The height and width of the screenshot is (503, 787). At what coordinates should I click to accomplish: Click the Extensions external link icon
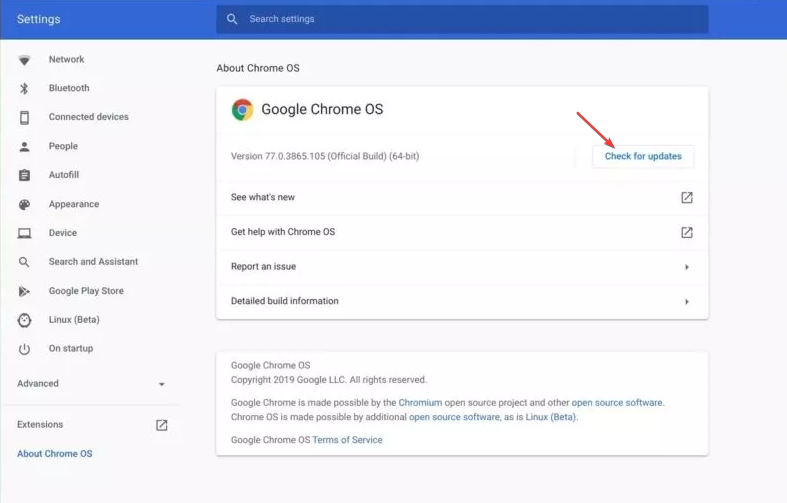162,425
